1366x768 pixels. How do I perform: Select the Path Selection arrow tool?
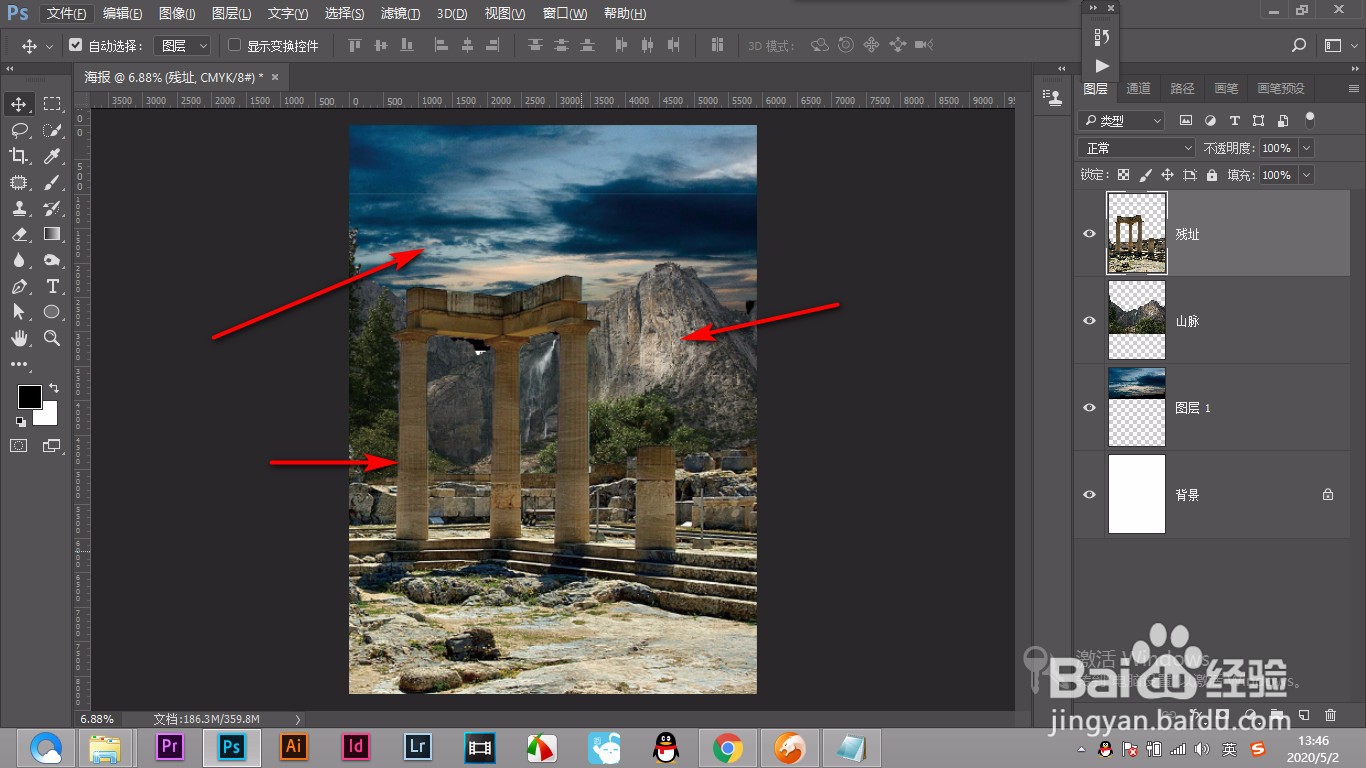coord(19,312)
